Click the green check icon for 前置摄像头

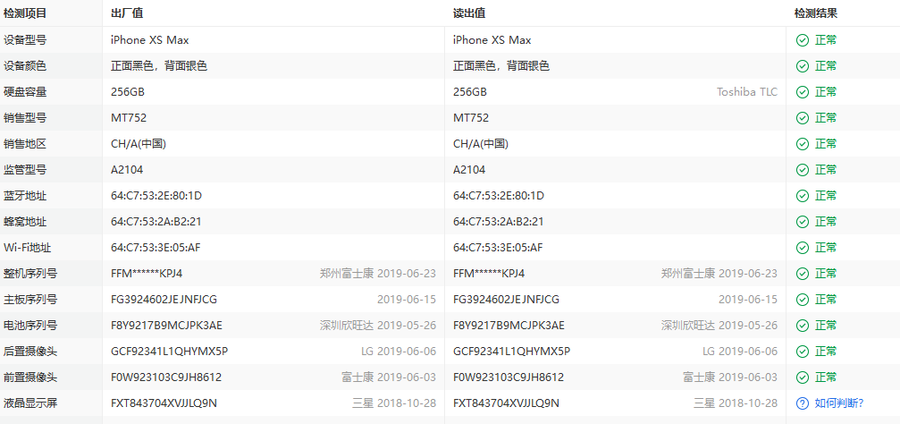pos(802,378)
